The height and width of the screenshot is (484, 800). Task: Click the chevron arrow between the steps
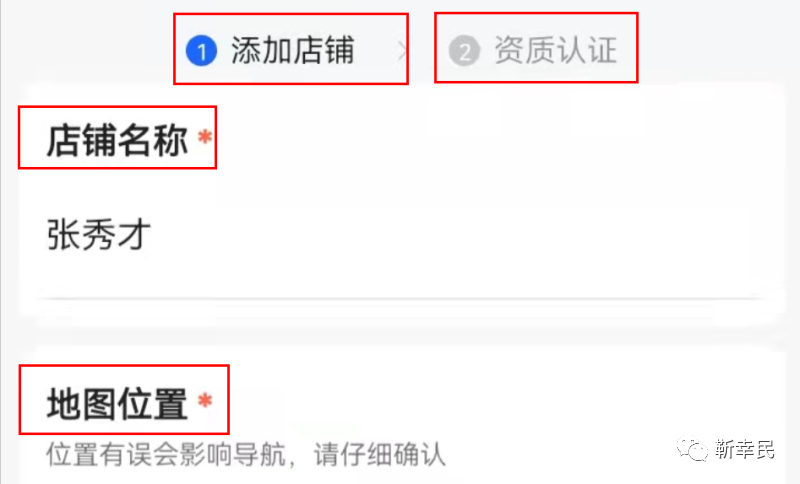pyautogui.click(x=403, y=51)
